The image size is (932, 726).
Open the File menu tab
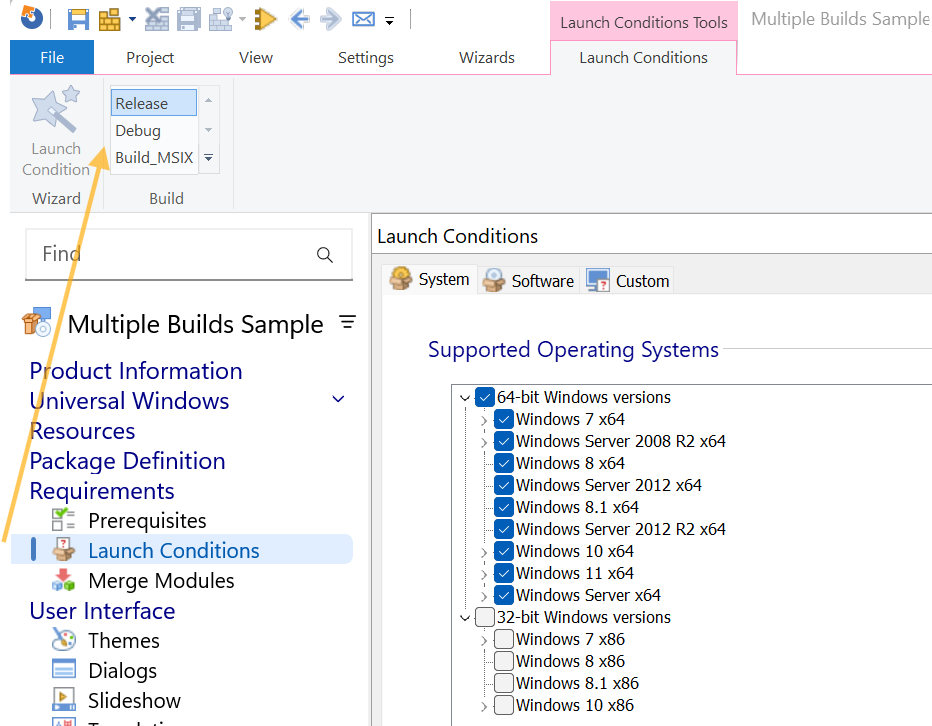(x=52, y=57)
